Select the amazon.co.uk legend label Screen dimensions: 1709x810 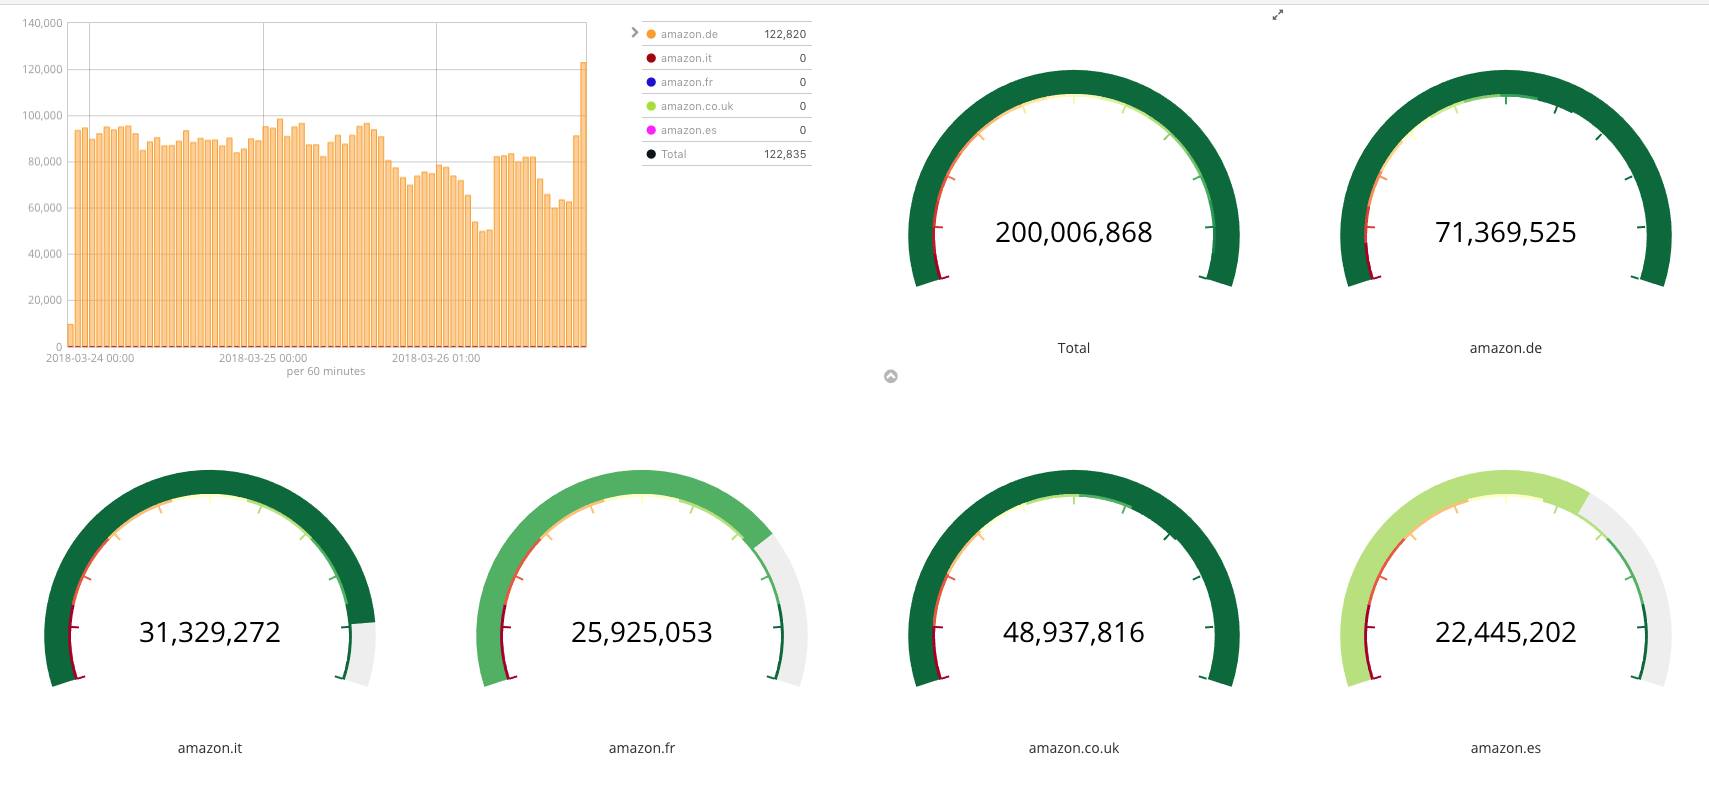pyautogui.click(x=697, y=106)
